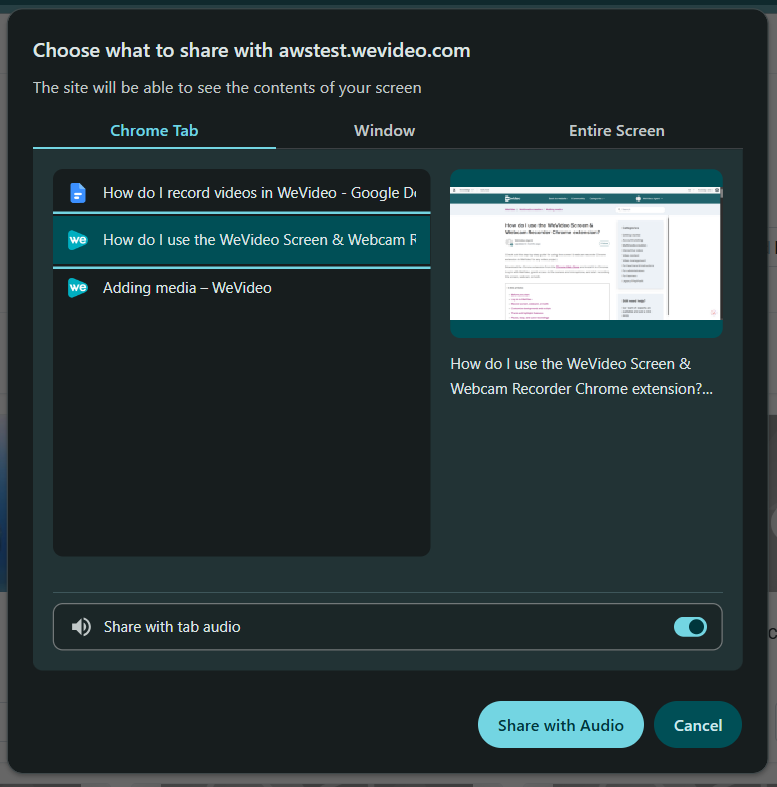Click the preview caption about Webcam Recorder extension
Image resolution: width=777 pixels, height=787 pixels.
tap(581, 376)
